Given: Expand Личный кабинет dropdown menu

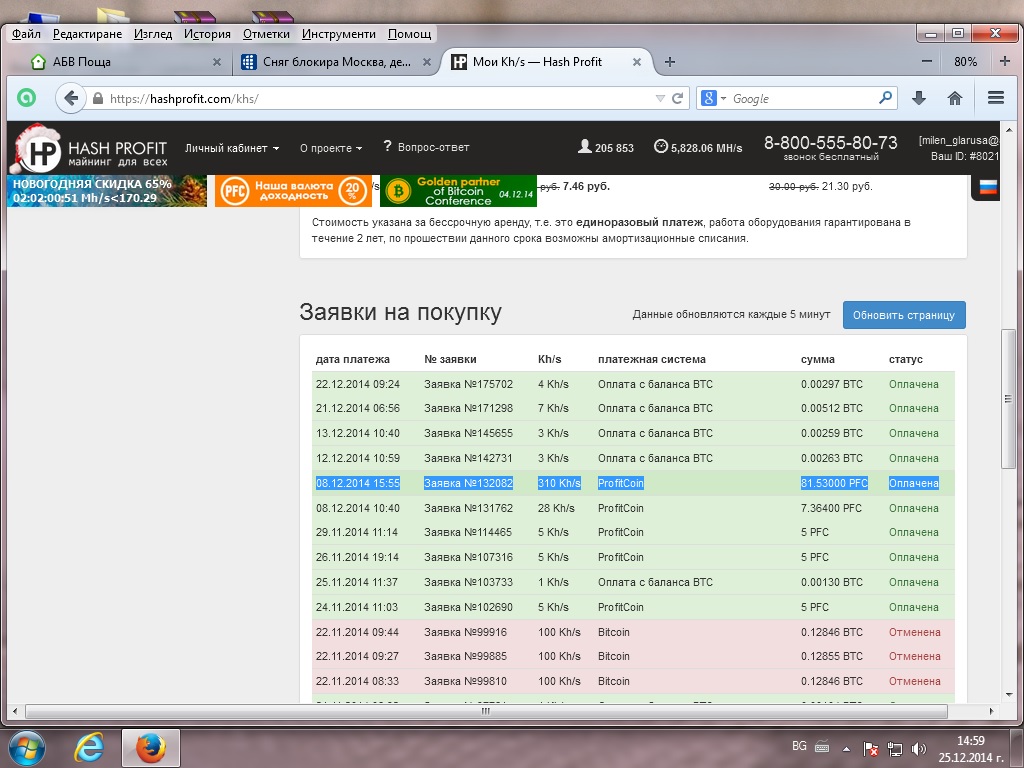Looking at the screenshot, I should (232, 148).
